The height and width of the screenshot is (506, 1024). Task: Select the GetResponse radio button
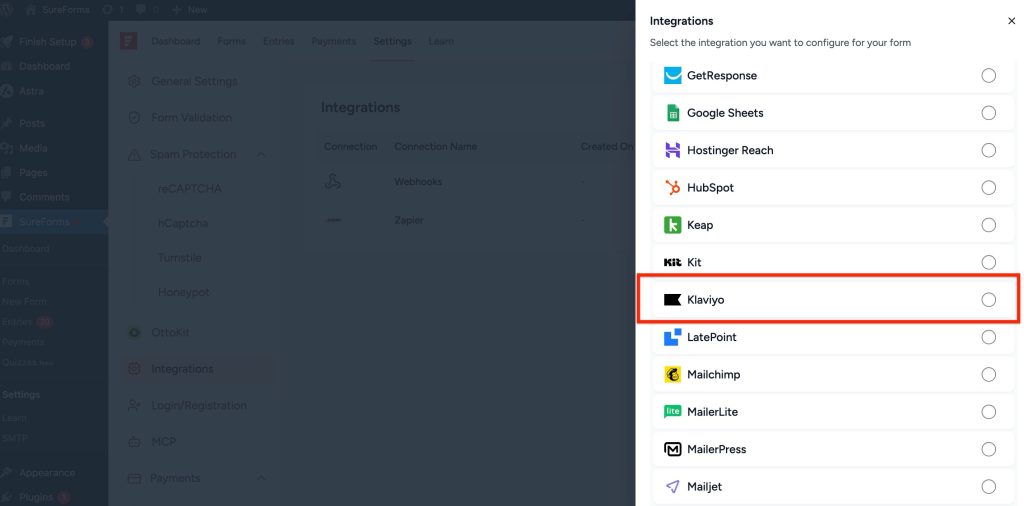[989, 76]
